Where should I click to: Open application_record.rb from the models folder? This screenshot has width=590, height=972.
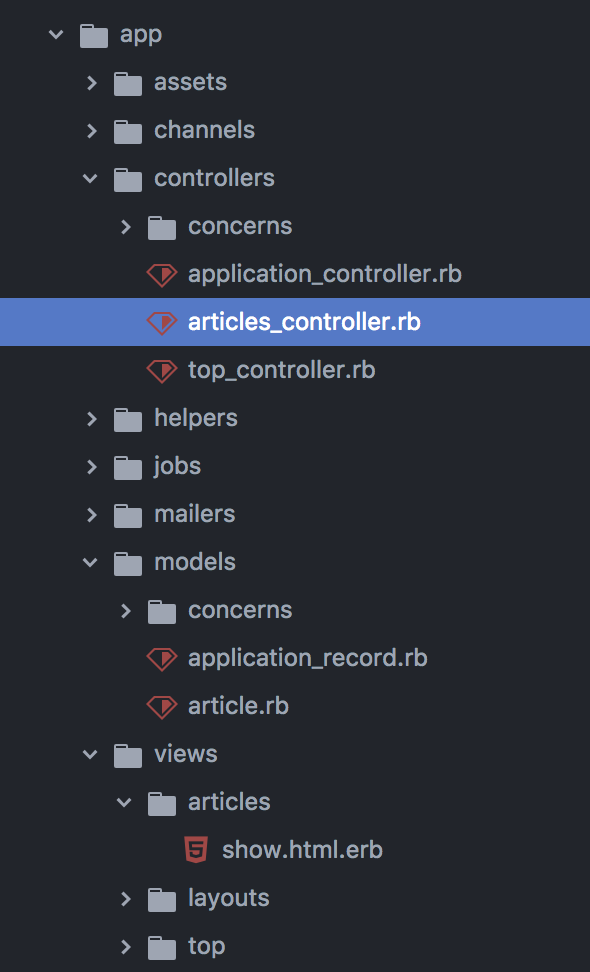(x=308, y=658)
